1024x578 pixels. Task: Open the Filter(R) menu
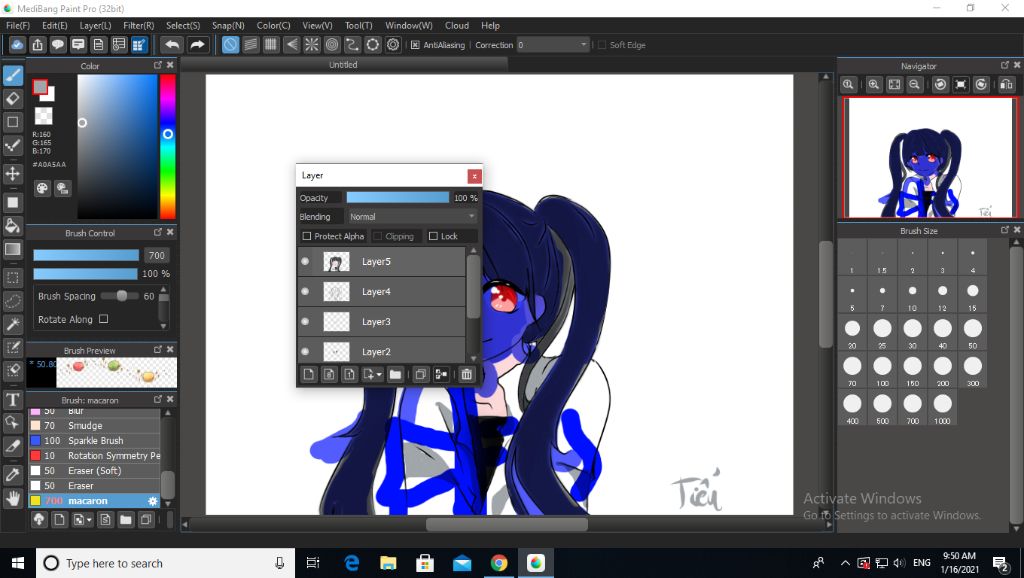point(138,25)
